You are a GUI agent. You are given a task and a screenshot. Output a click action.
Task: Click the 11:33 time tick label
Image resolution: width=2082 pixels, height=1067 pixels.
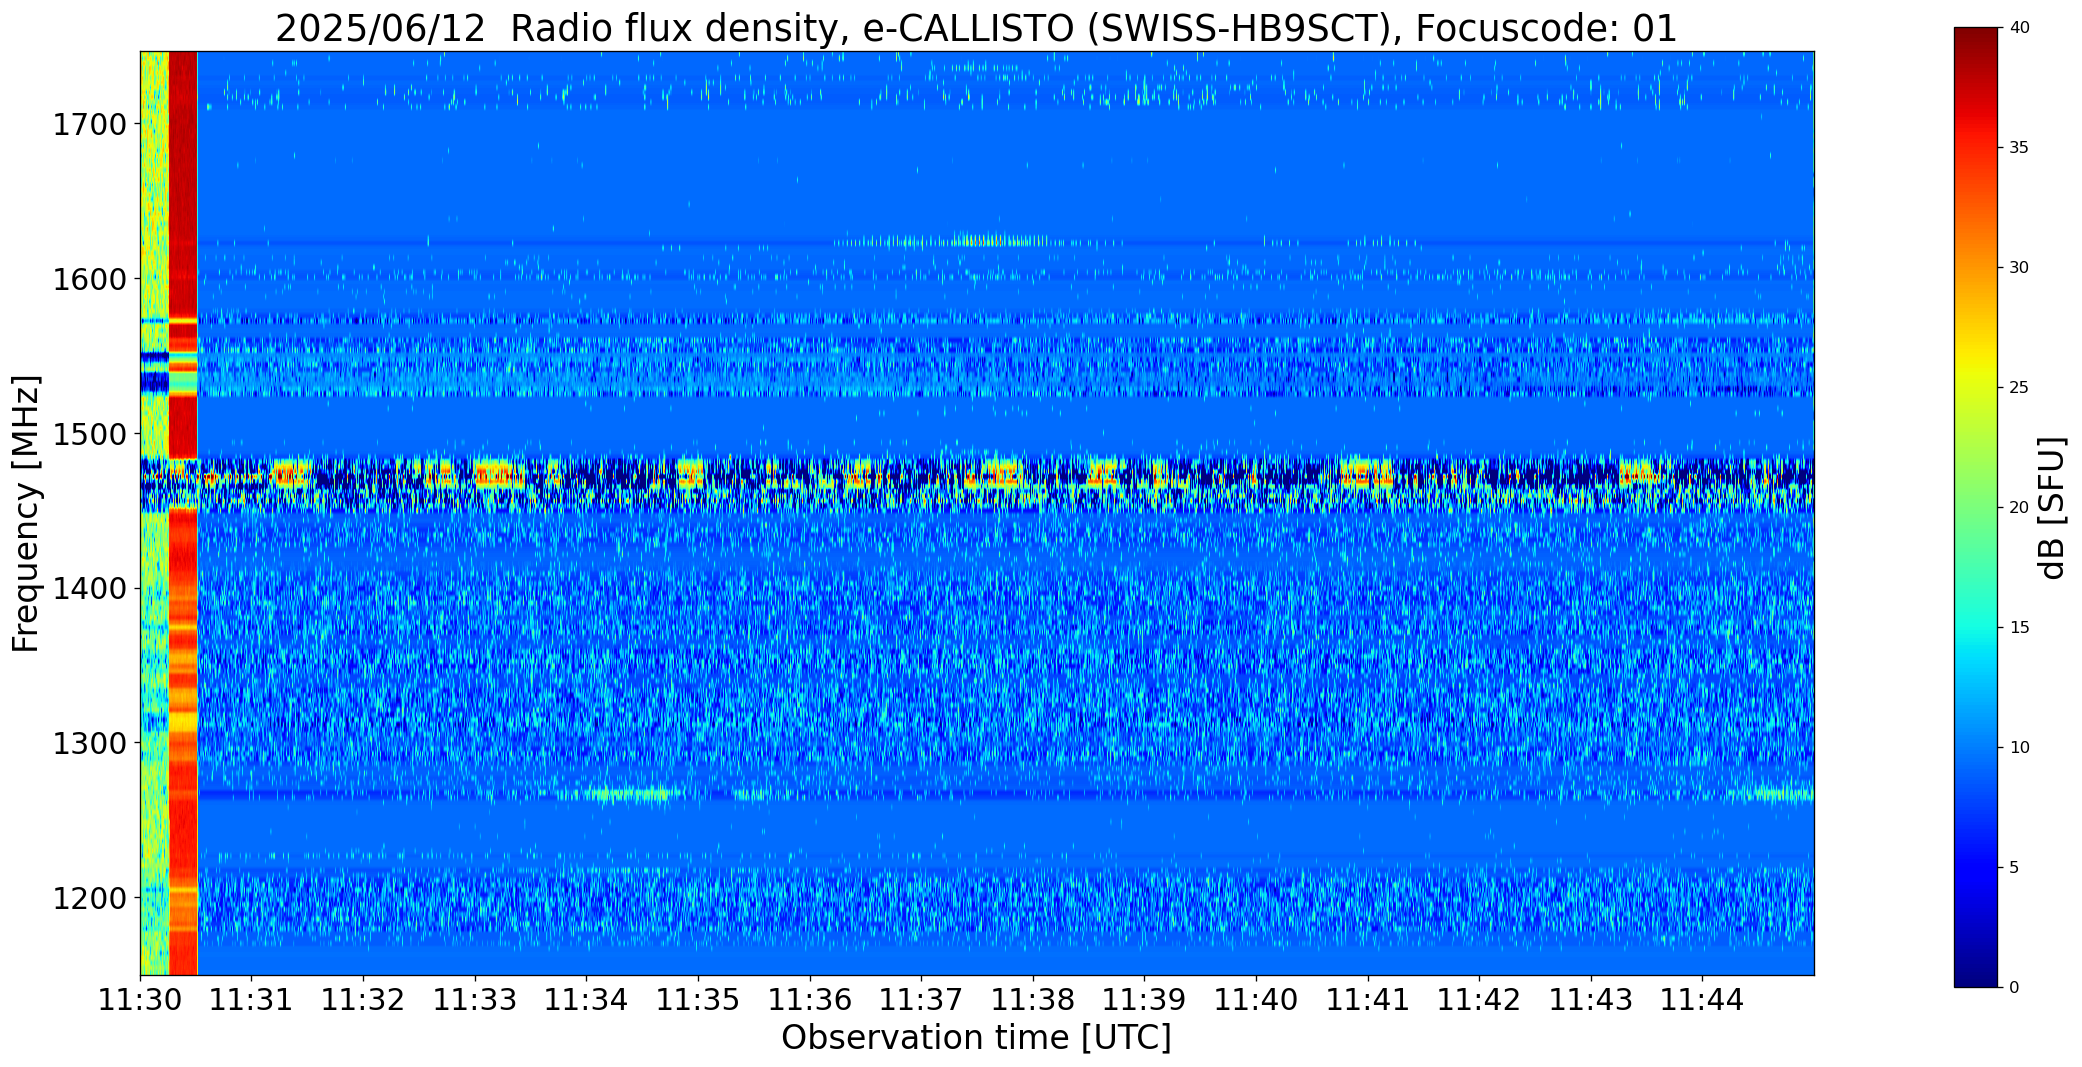tap(475, 999)
